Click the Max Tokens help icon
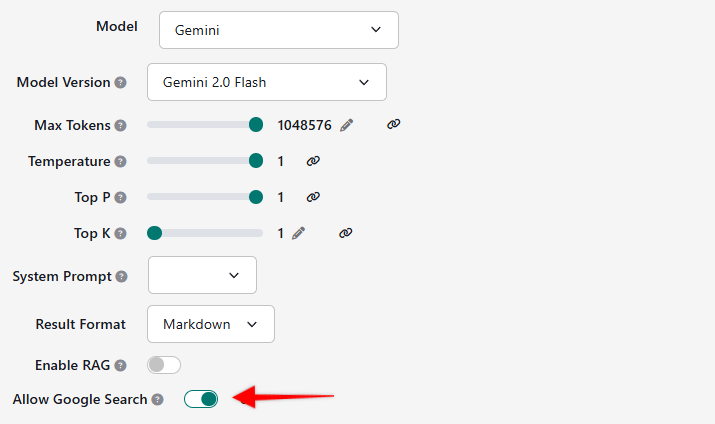The image size is (715, 424). (120, 126)
